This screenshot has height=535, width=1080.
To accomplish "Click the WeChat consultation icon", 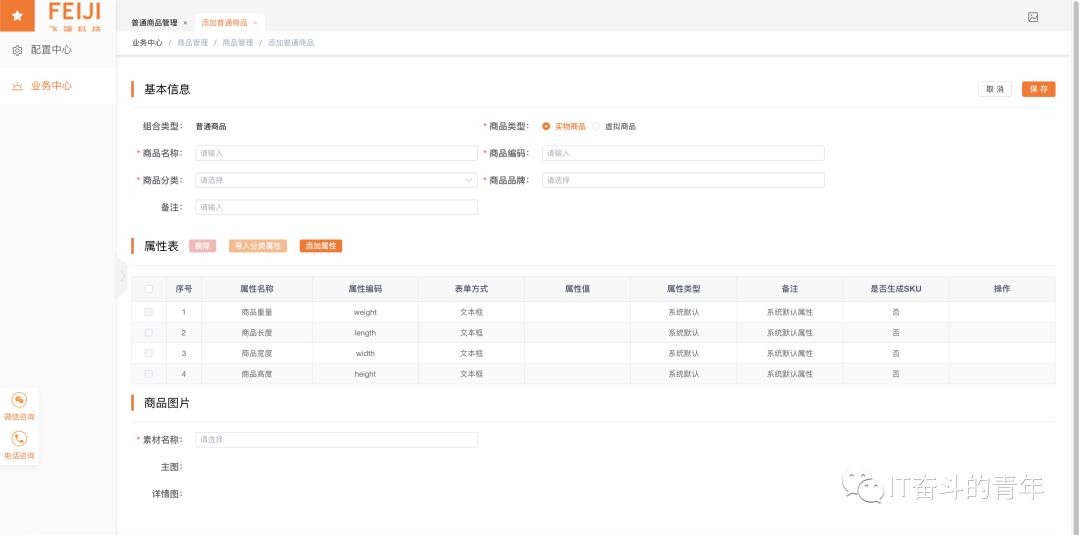I will [x=19, y=400].
